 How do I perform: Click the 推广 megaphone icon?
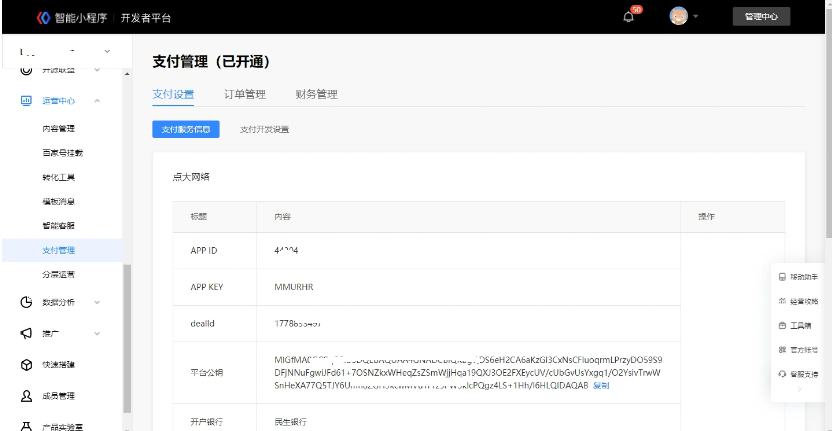pyautogui.click(x=27, y=333)
